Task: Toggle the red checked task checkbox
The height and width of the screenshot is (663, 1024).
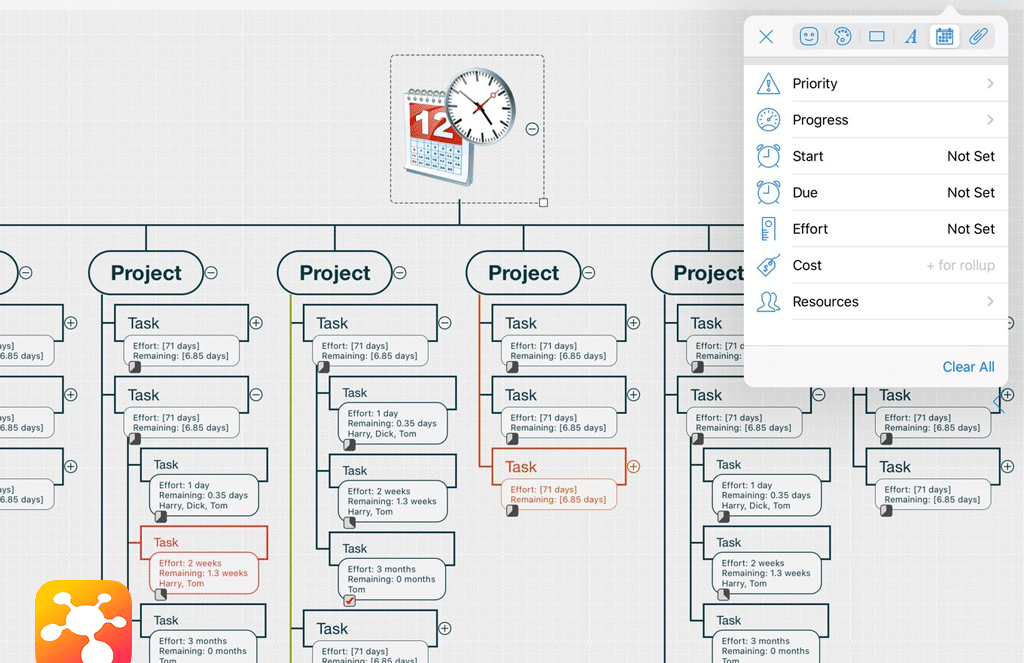Action: 349,601
